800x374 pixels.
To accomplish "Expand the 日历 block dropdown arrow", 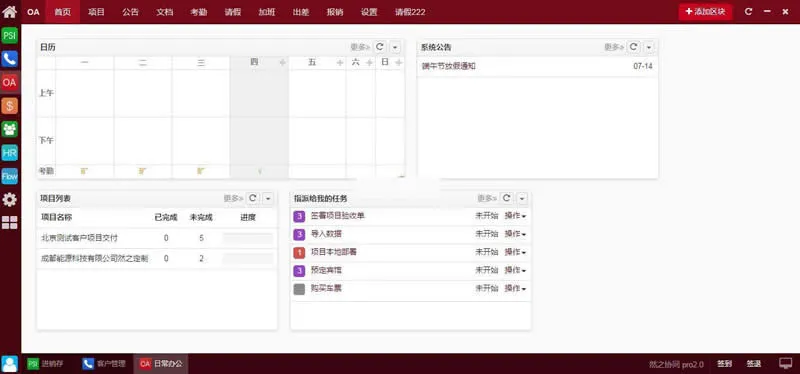I will (395, 47).
